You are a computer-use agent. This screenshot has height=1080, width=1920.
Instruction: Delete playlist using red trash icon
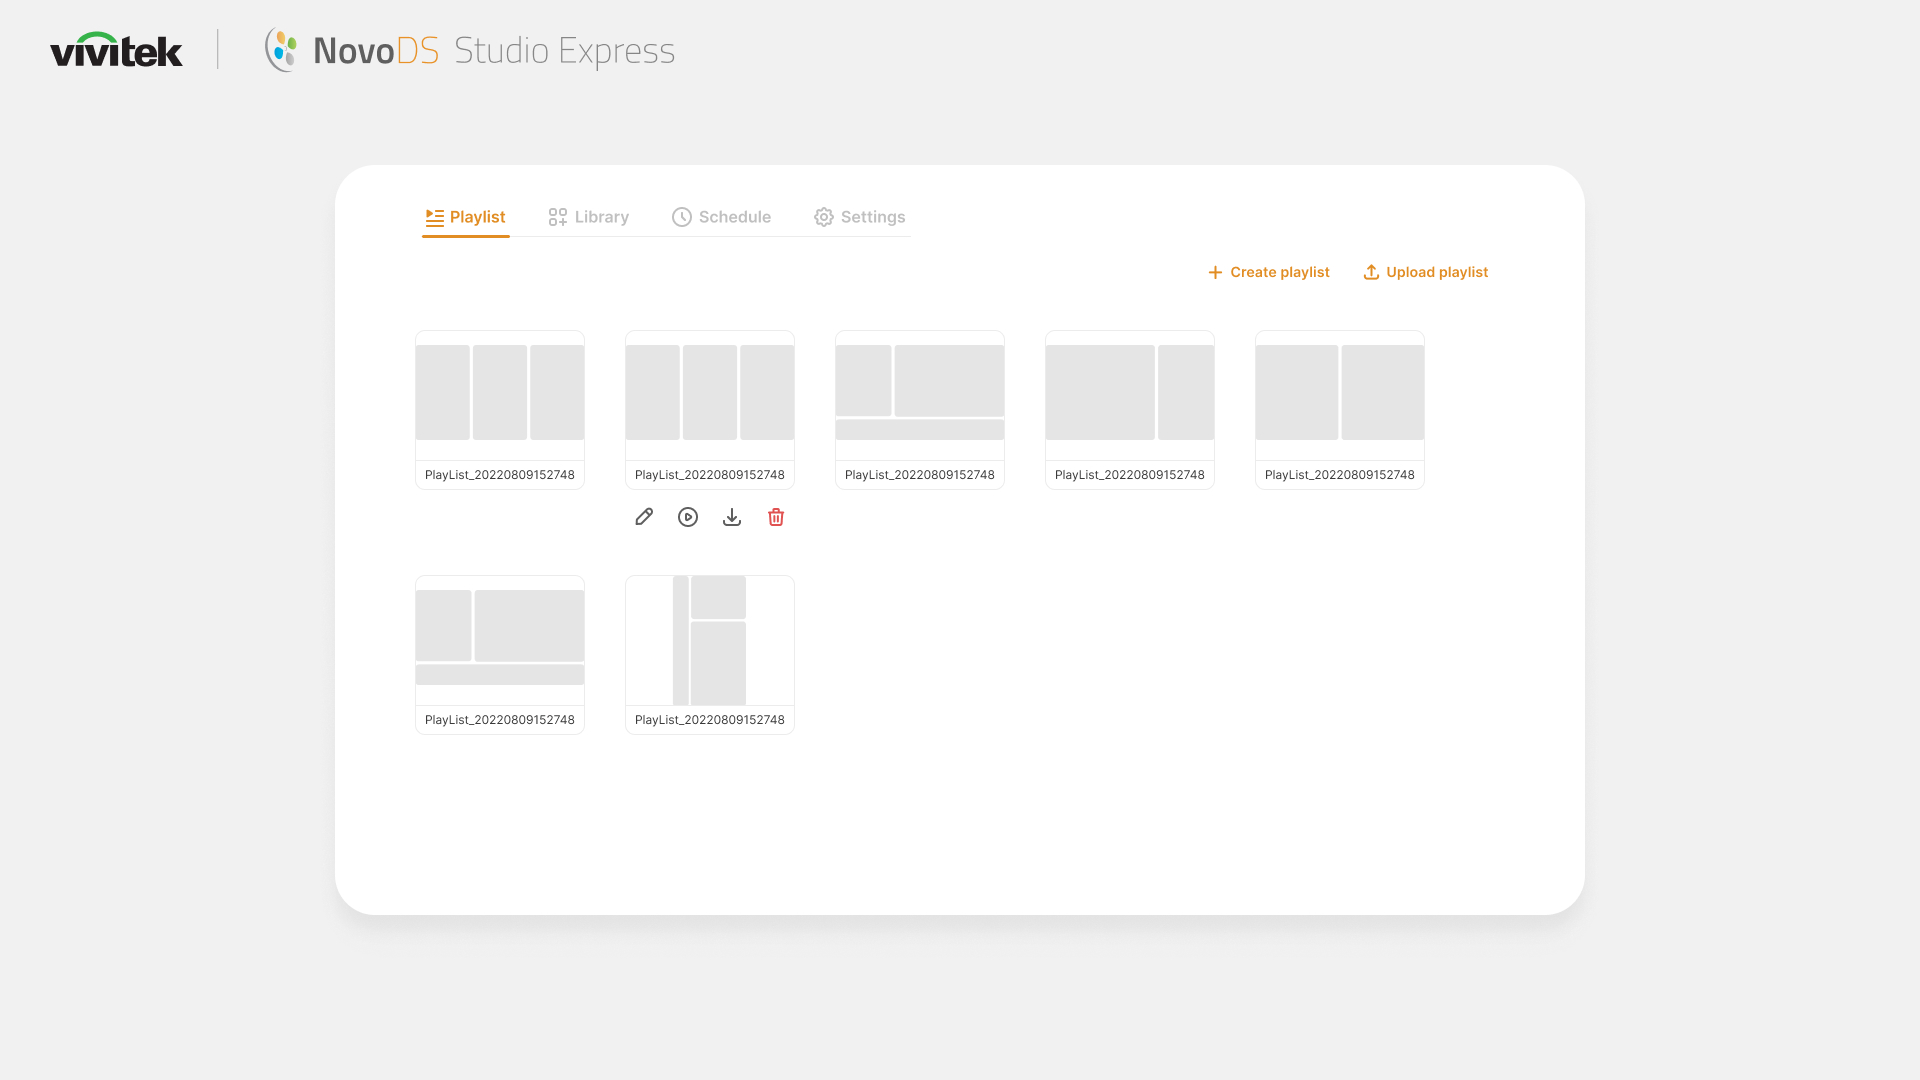776,517
